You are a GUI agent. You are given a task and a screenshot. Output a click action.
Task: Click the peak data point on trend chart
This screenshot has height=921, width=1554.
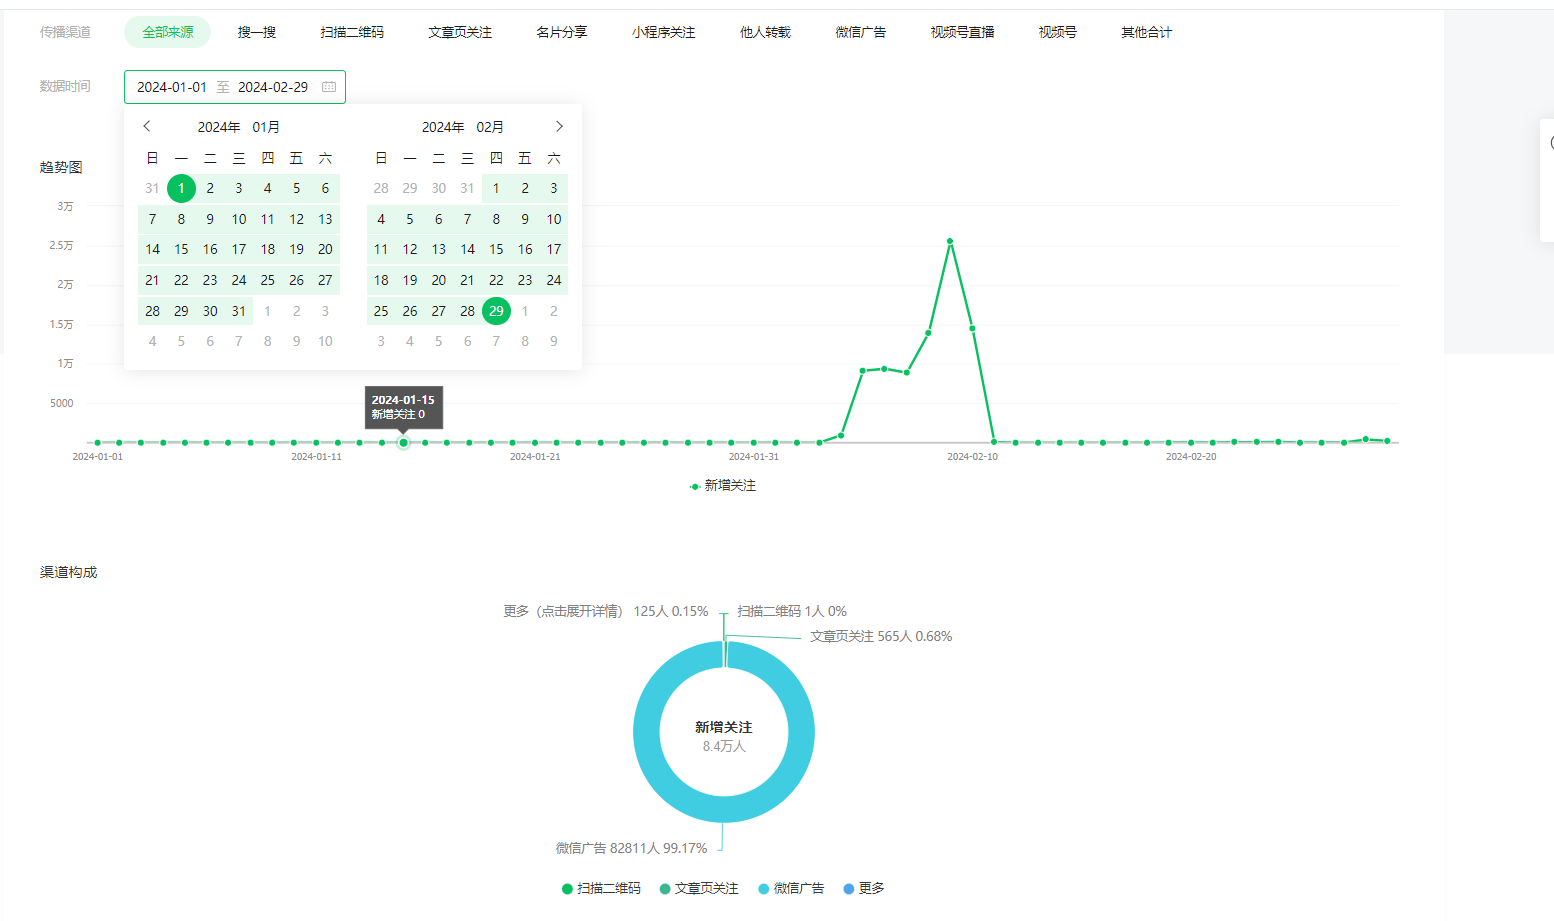(950, 241)
